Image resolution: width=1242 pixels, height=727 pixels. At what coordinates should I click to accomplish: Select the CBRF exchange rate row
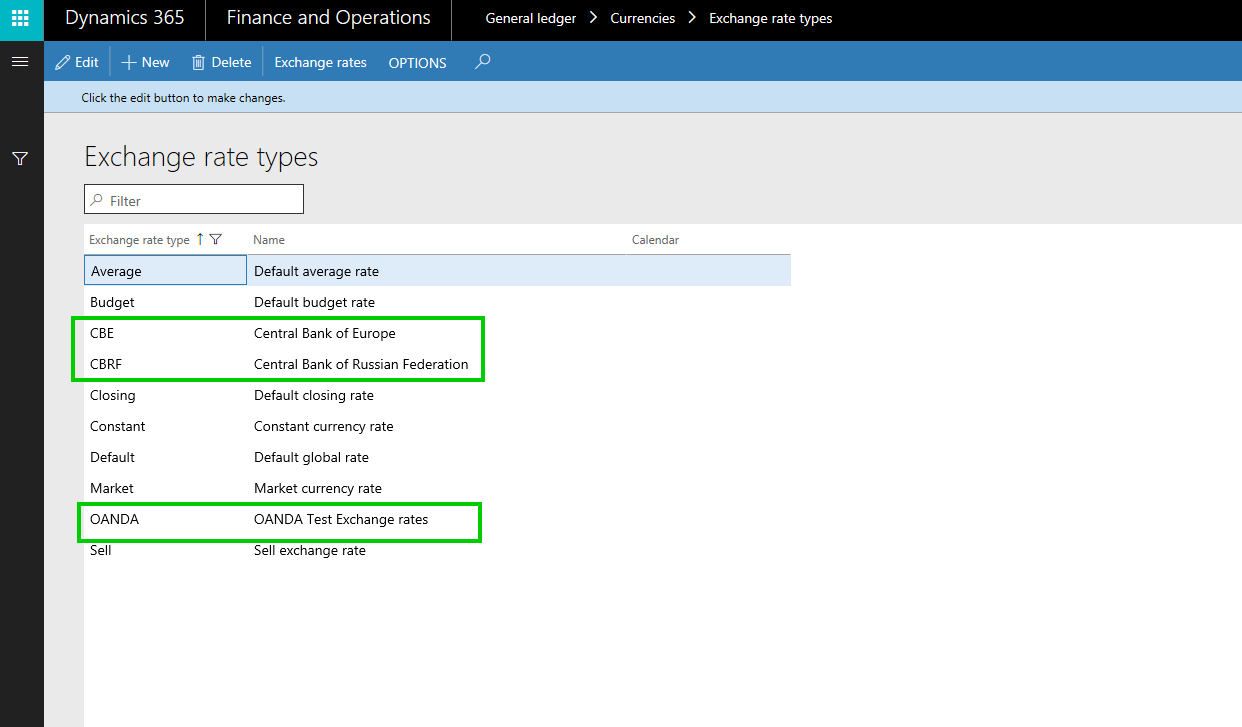[x=106, y=364]
